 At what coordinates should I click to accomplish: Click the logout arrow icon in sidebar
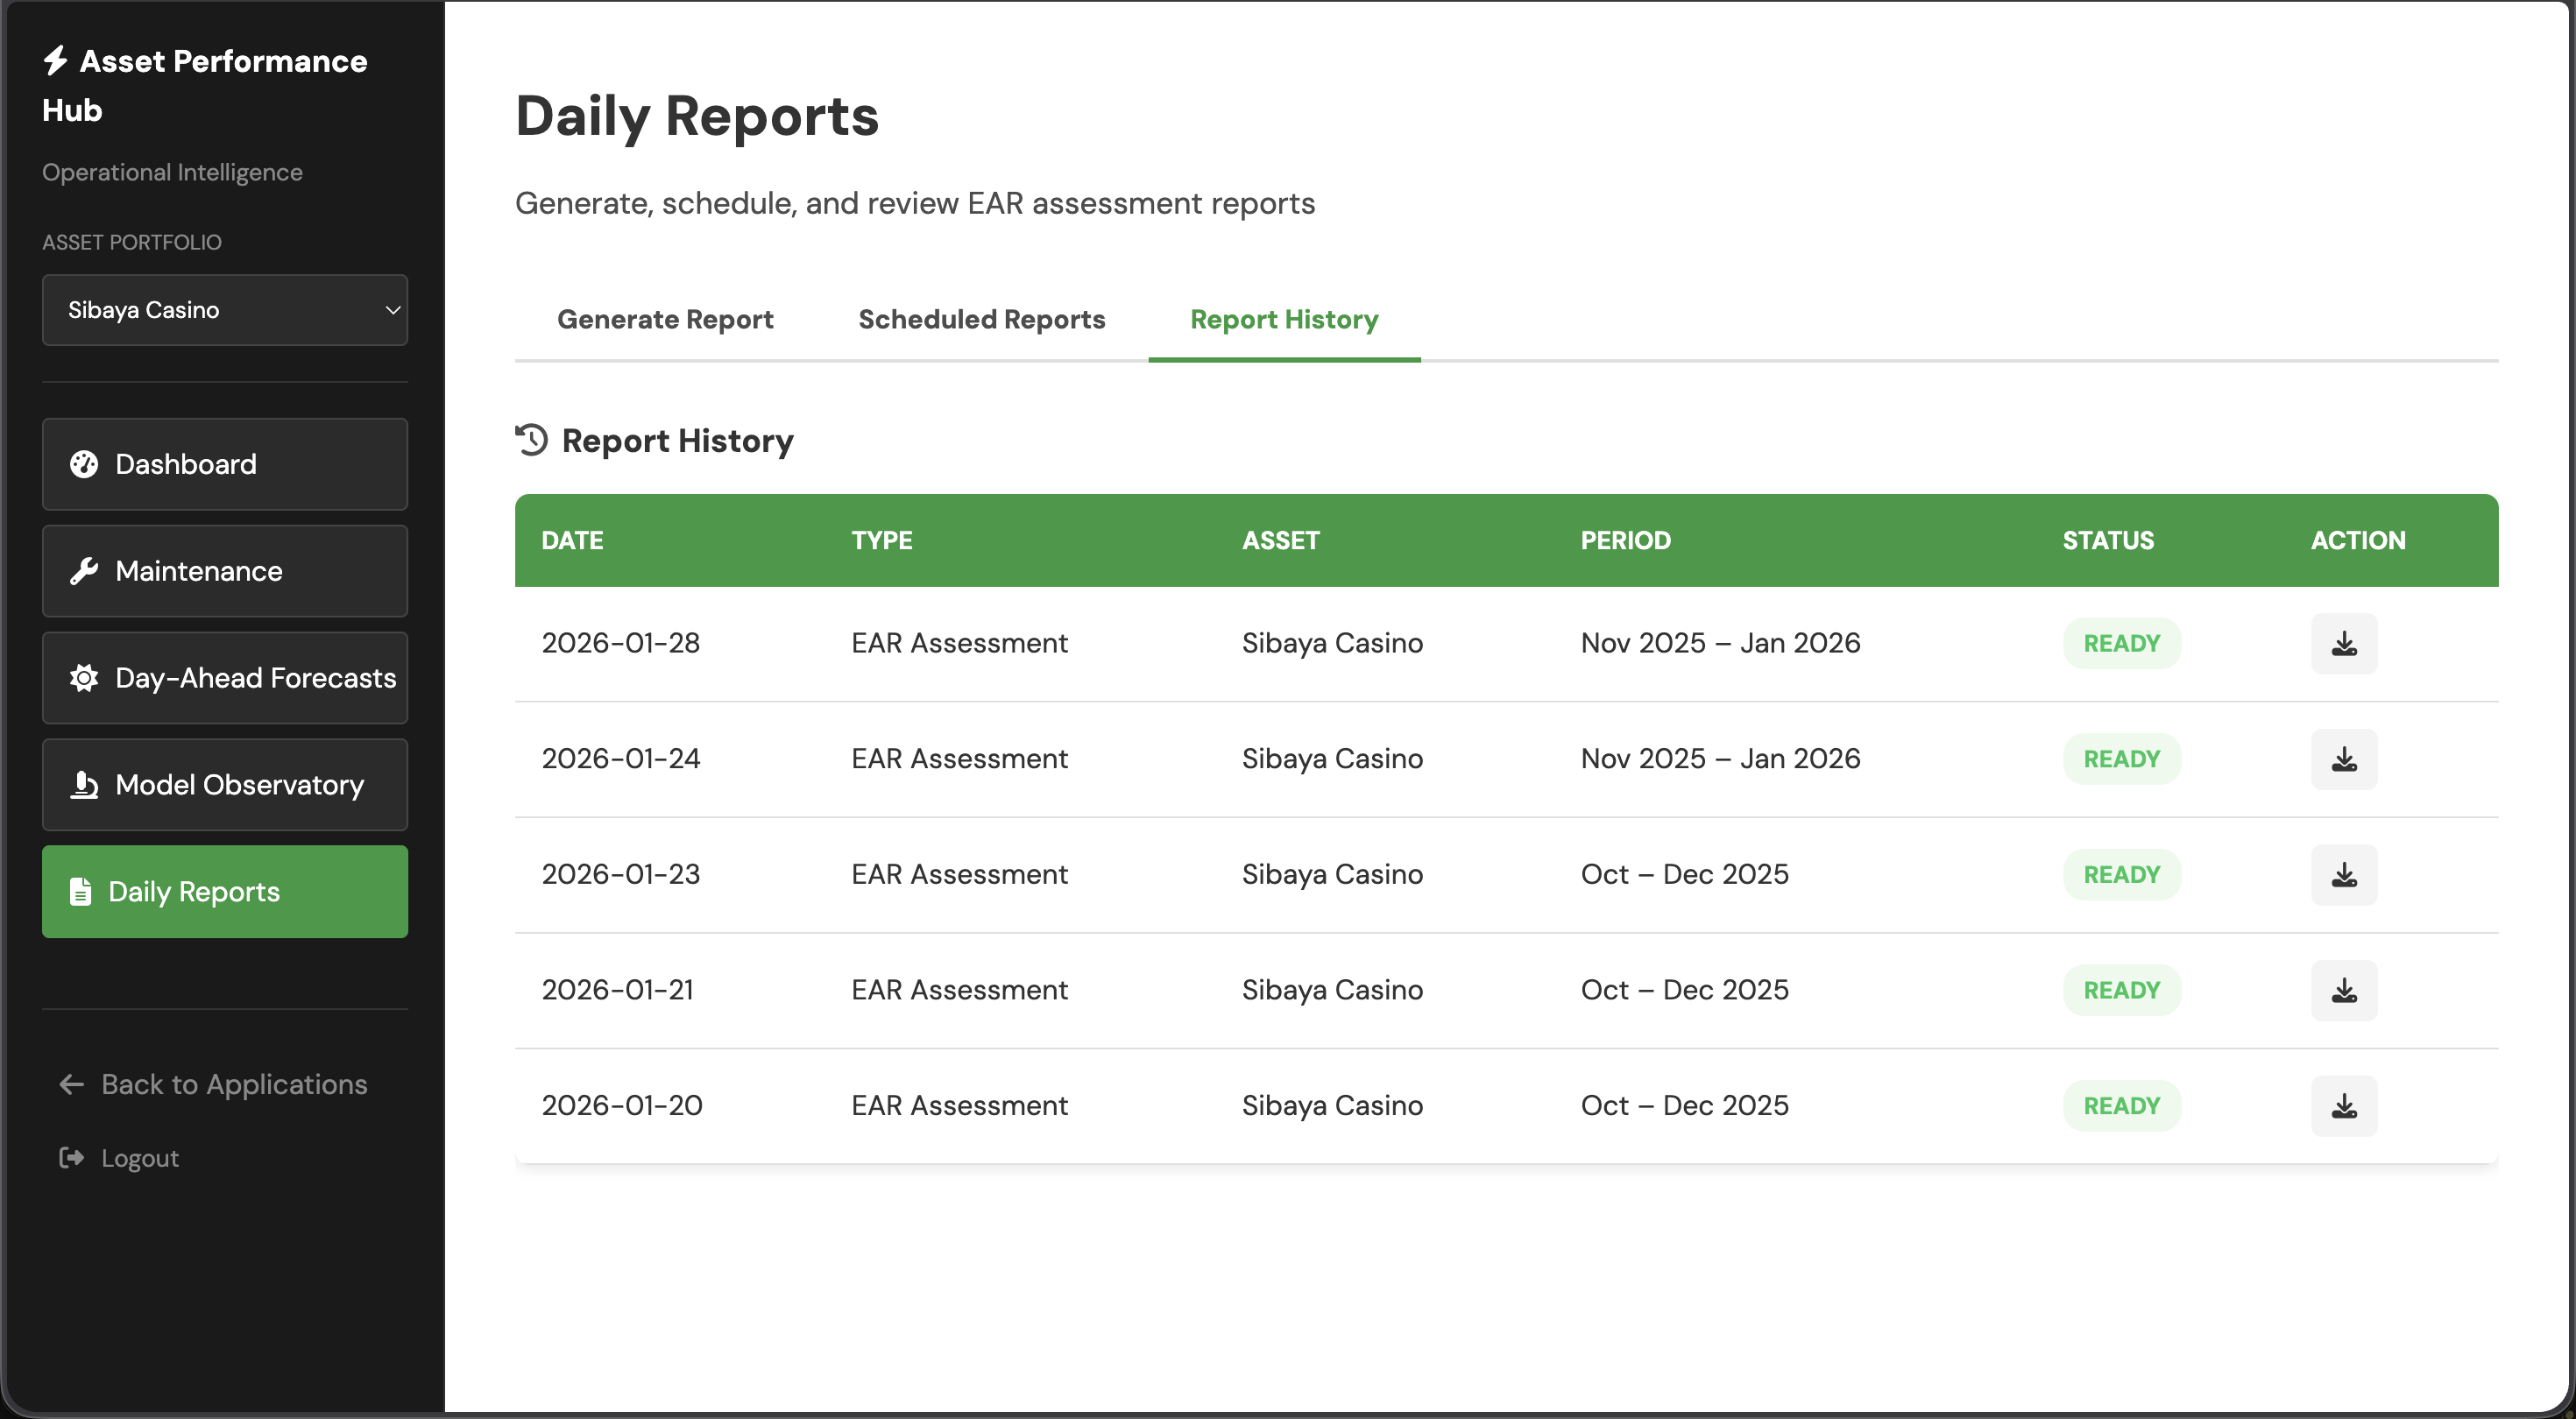click(71, 1158)
